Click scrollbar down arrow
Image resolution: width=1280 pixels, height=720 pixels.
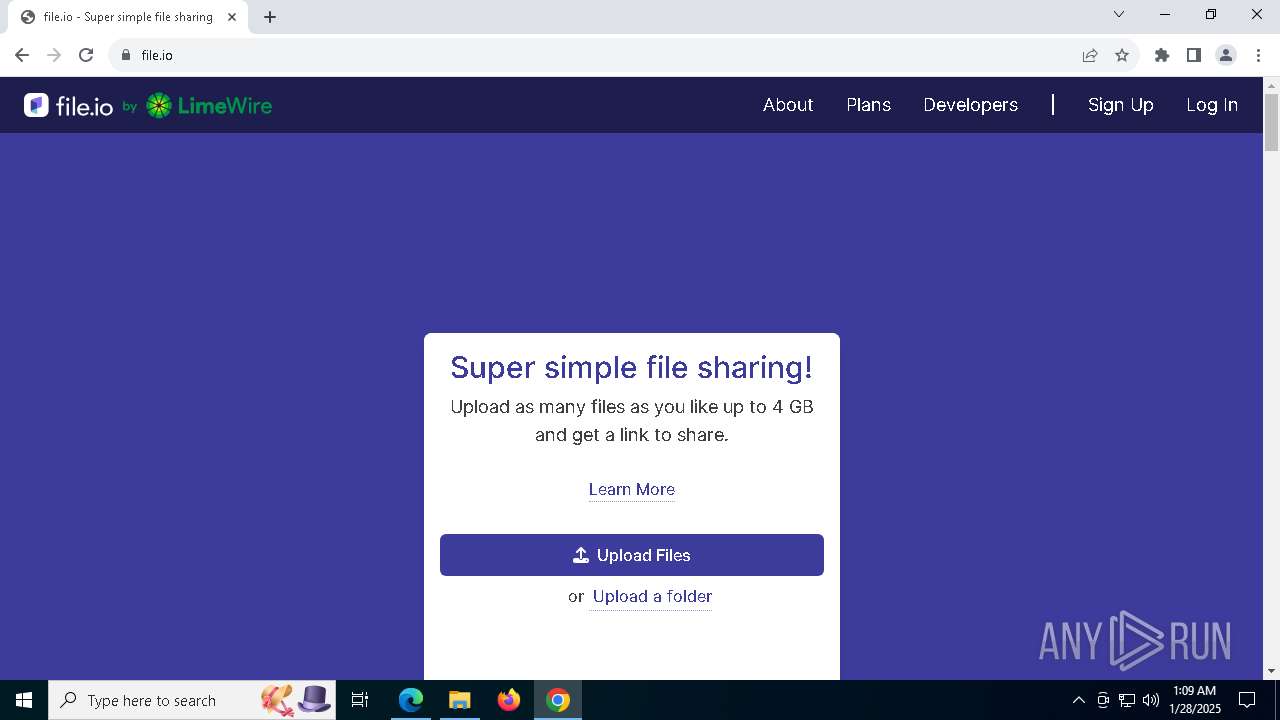[x=1272, y=671]
